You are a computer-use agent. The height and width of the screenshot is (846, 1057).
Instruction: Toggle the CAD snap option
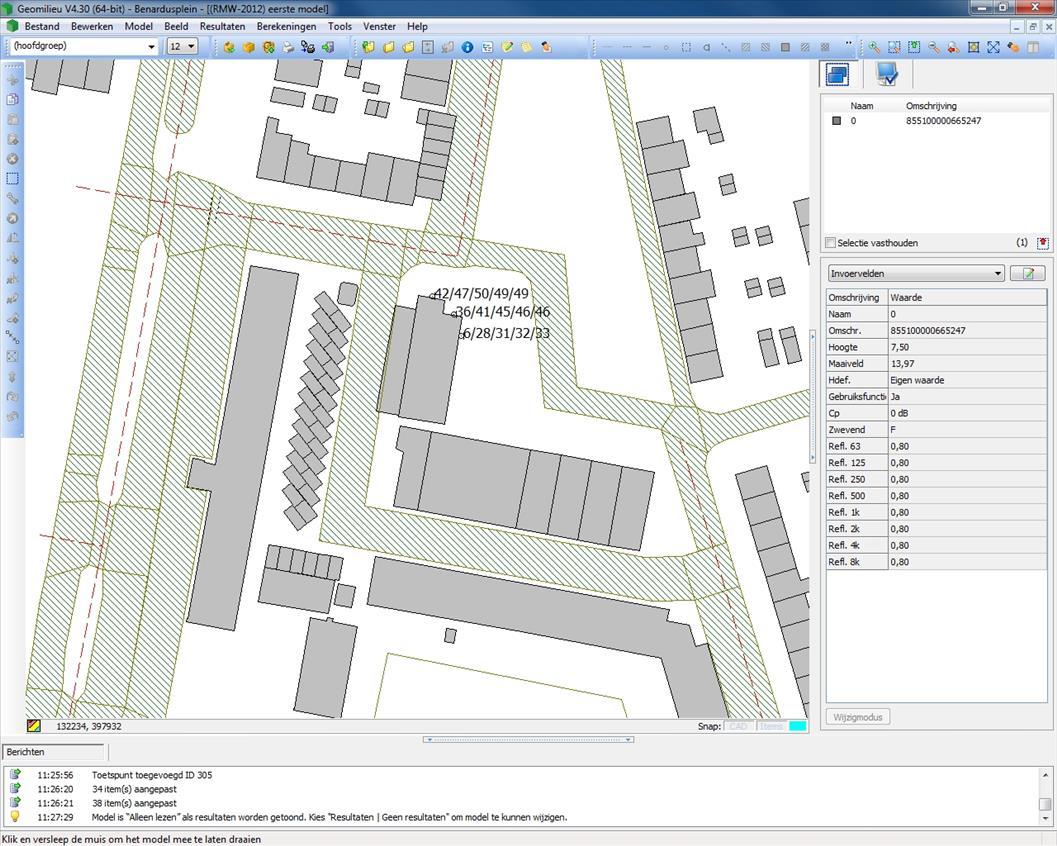tap(738, 727)
